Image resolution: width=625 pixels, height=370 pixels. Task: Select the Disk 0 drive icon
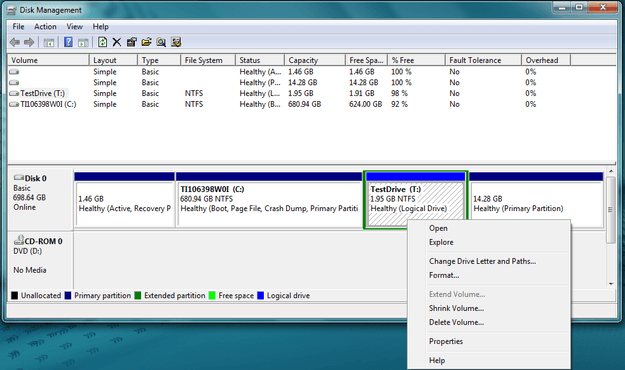click(x=18, y=177)
